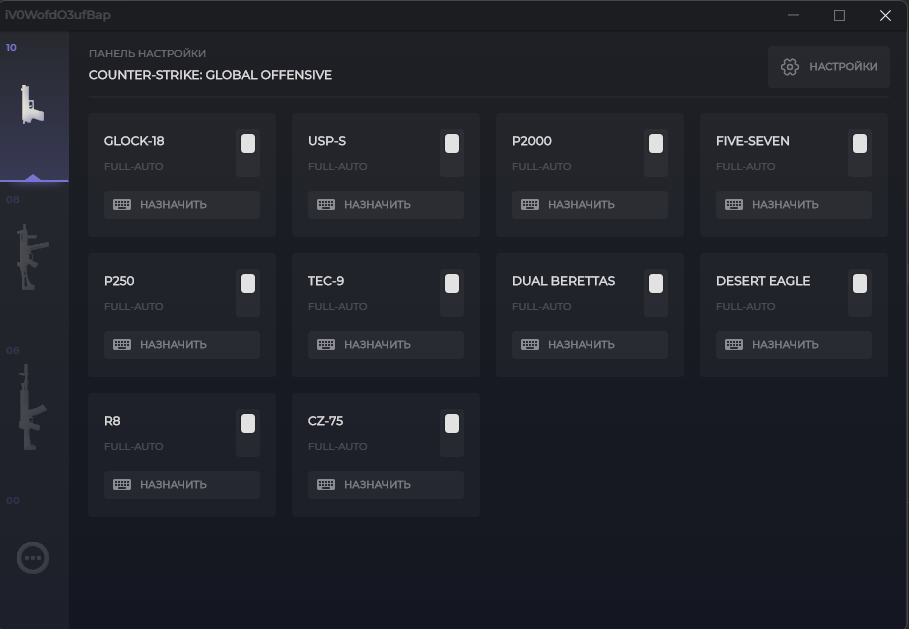Close the application window
This screenshot has height=629, width=909.
885,15
